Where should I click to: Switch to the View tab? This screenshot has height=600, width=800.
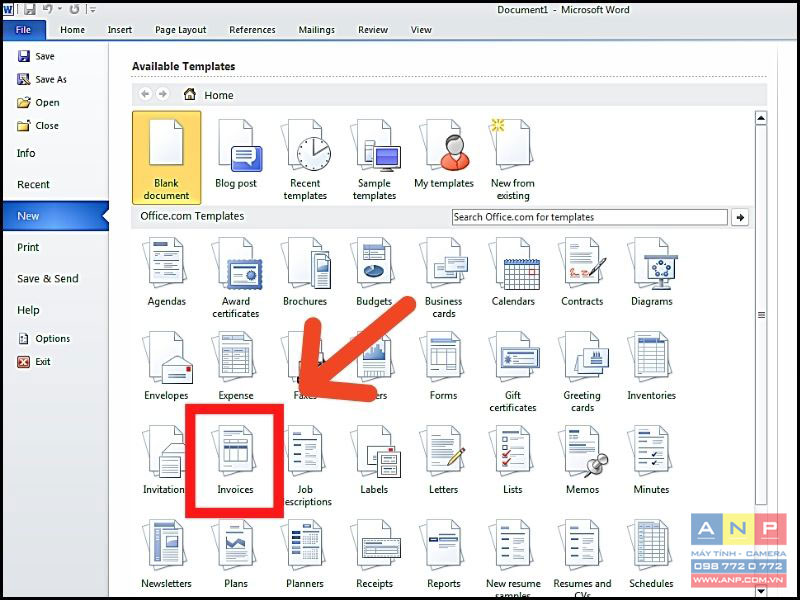click(x=421, y=30)
